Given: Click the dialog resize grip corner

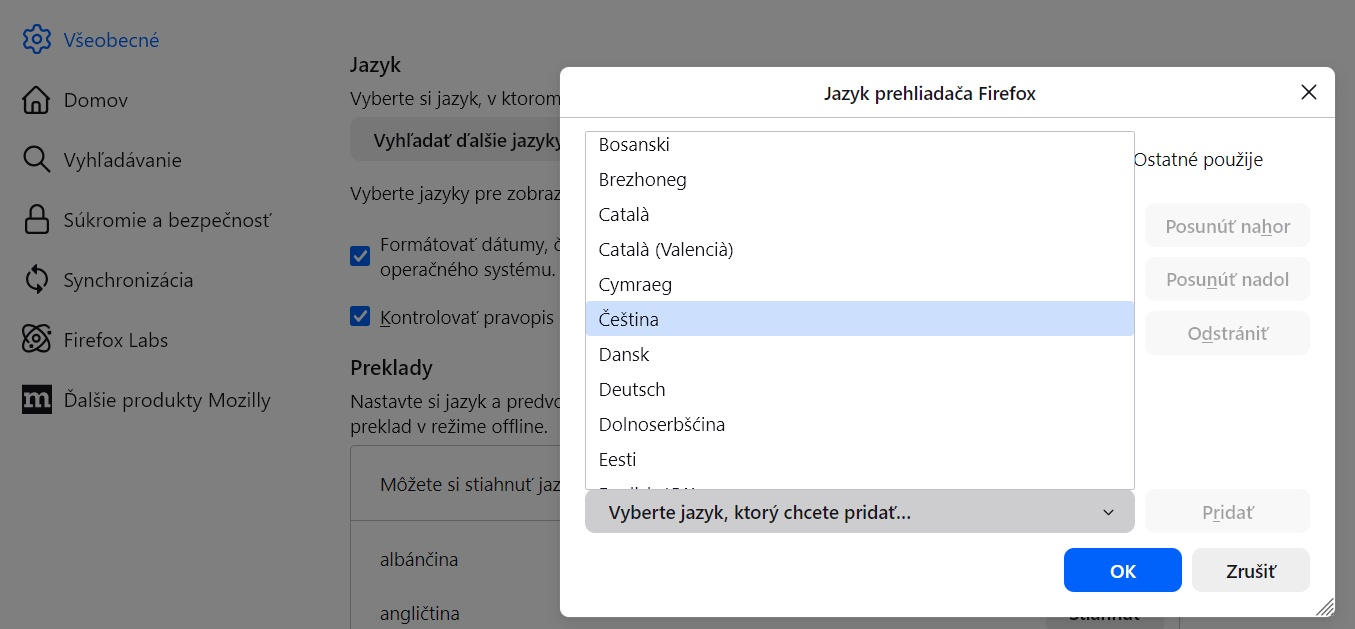Looking at the screenshot, I should (x=1325, y=607).
